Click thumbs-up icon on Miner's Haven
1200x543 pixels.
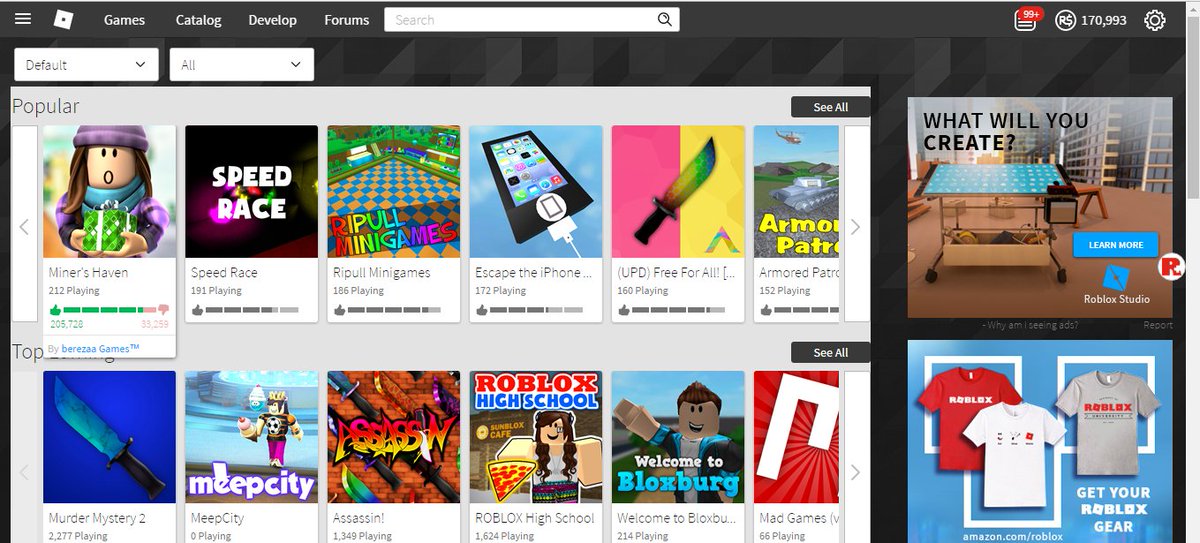tap(55, 310)
